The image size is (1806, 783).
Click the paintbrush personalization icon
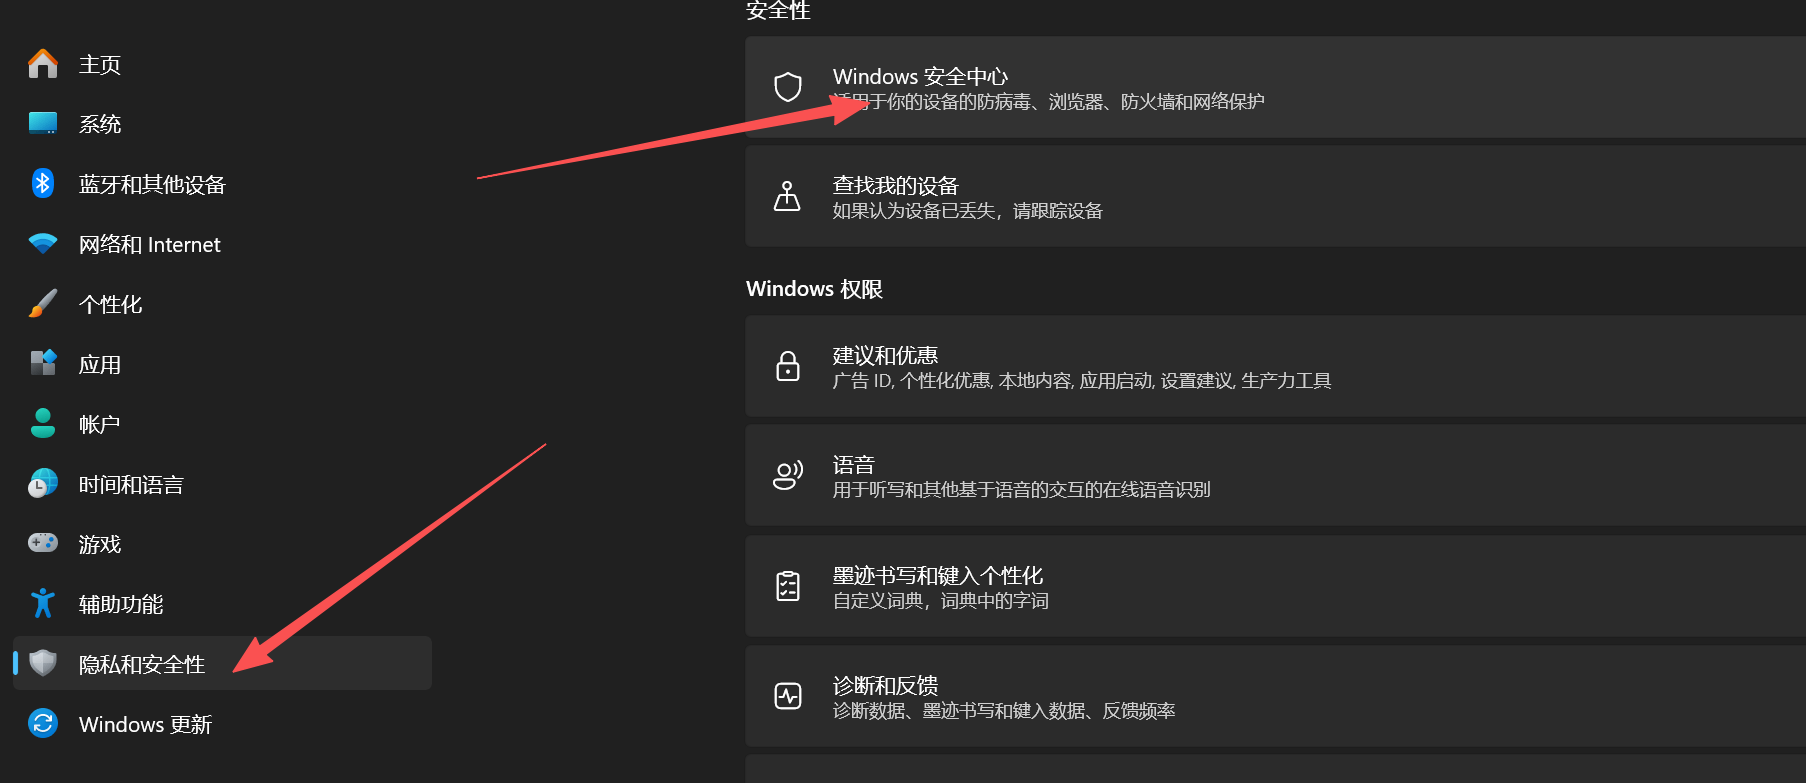43,303
